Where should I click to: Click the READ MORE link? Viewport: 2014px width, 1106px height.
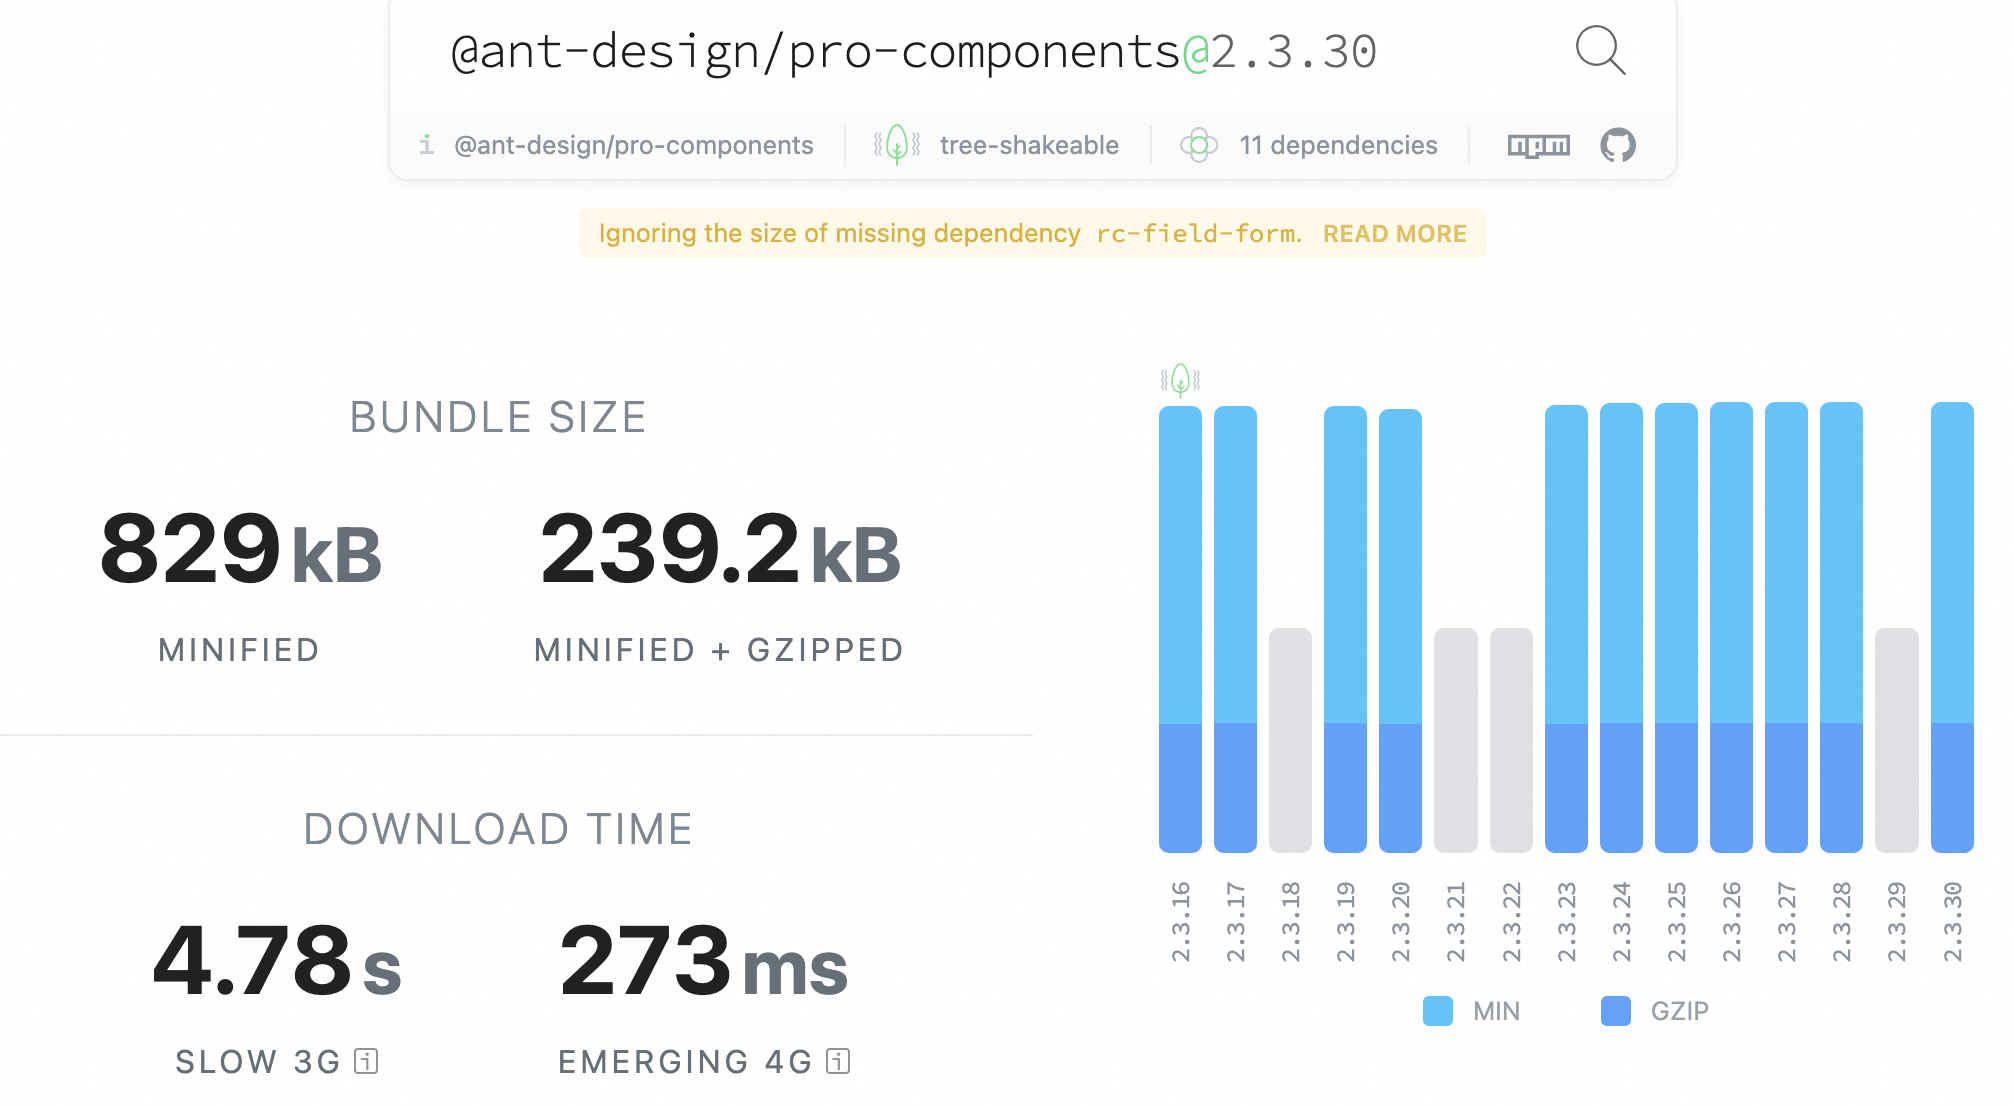click(x=1394, y=234)
